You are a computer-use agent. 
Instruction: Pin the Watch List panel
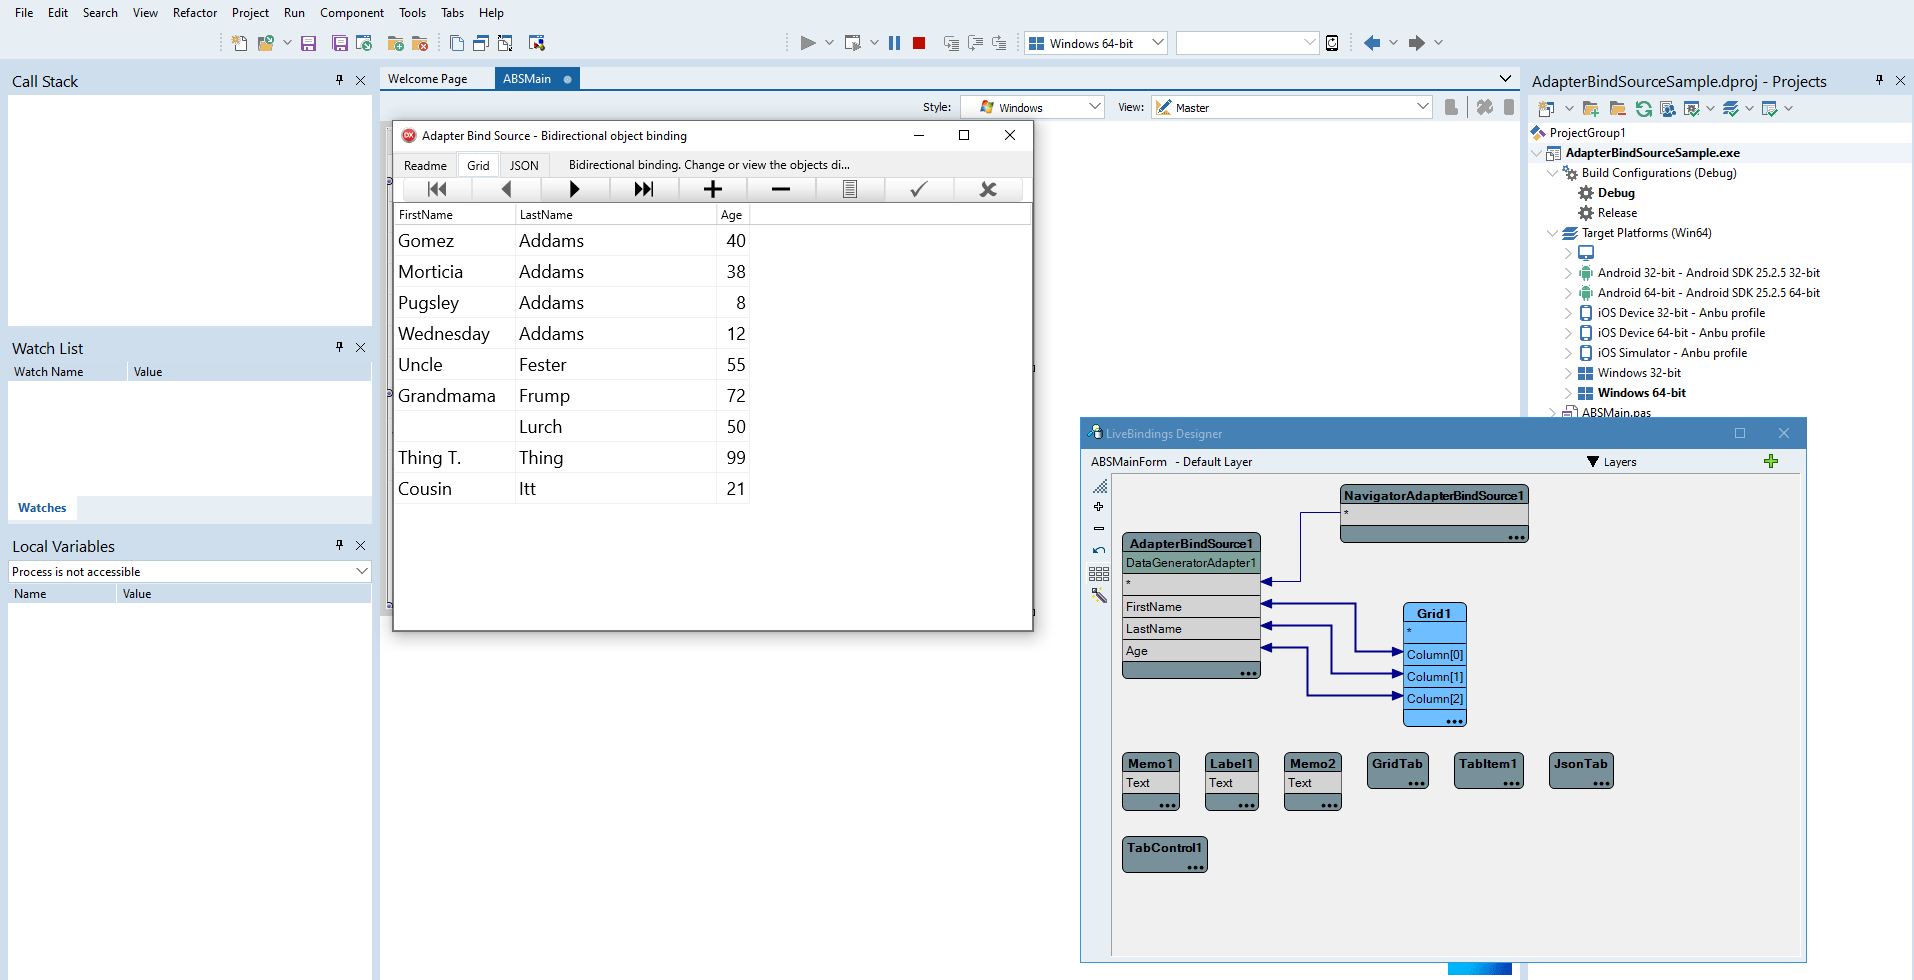click(339, 347)
